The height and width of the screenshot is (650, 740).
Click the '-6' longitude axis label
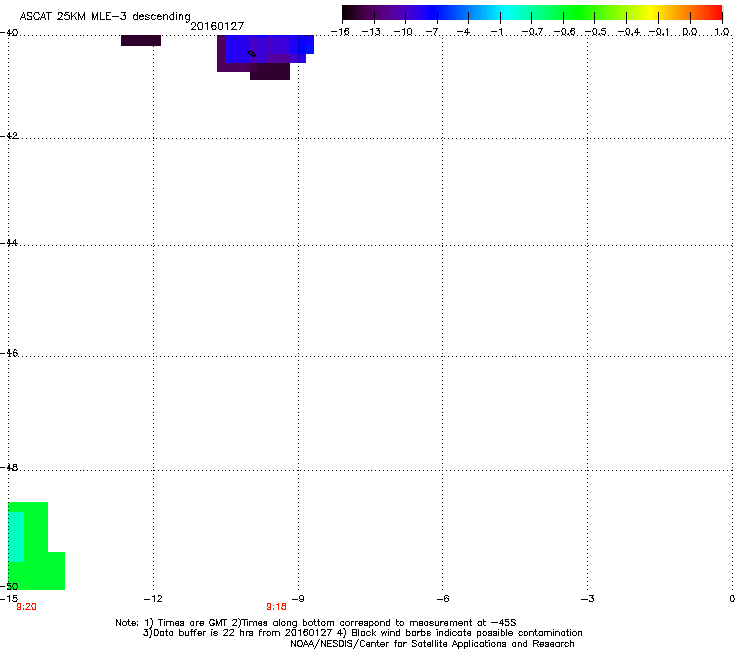tap(442, 599)
